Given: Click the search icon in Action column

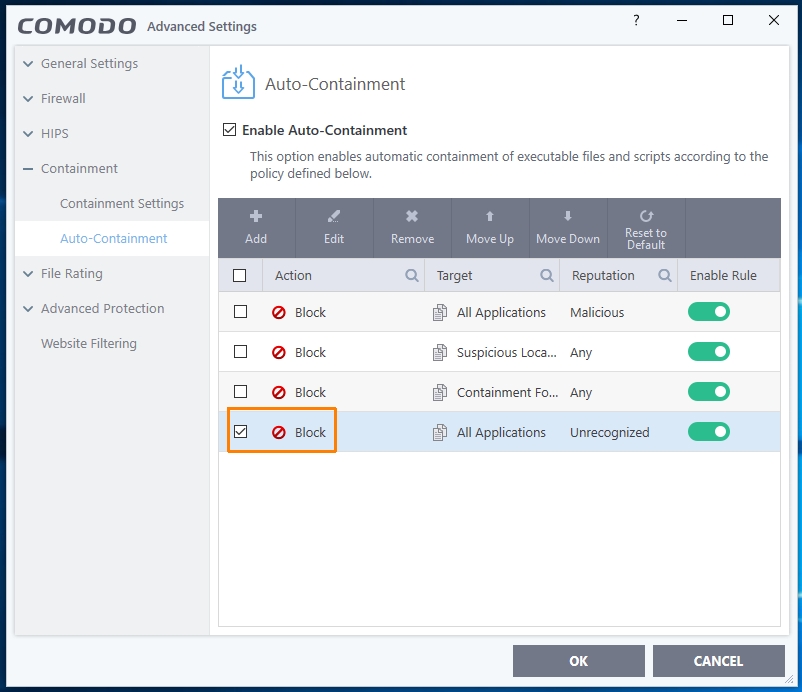Looking at the screenshot, I should pyautogui.click(x=412, y=275).
